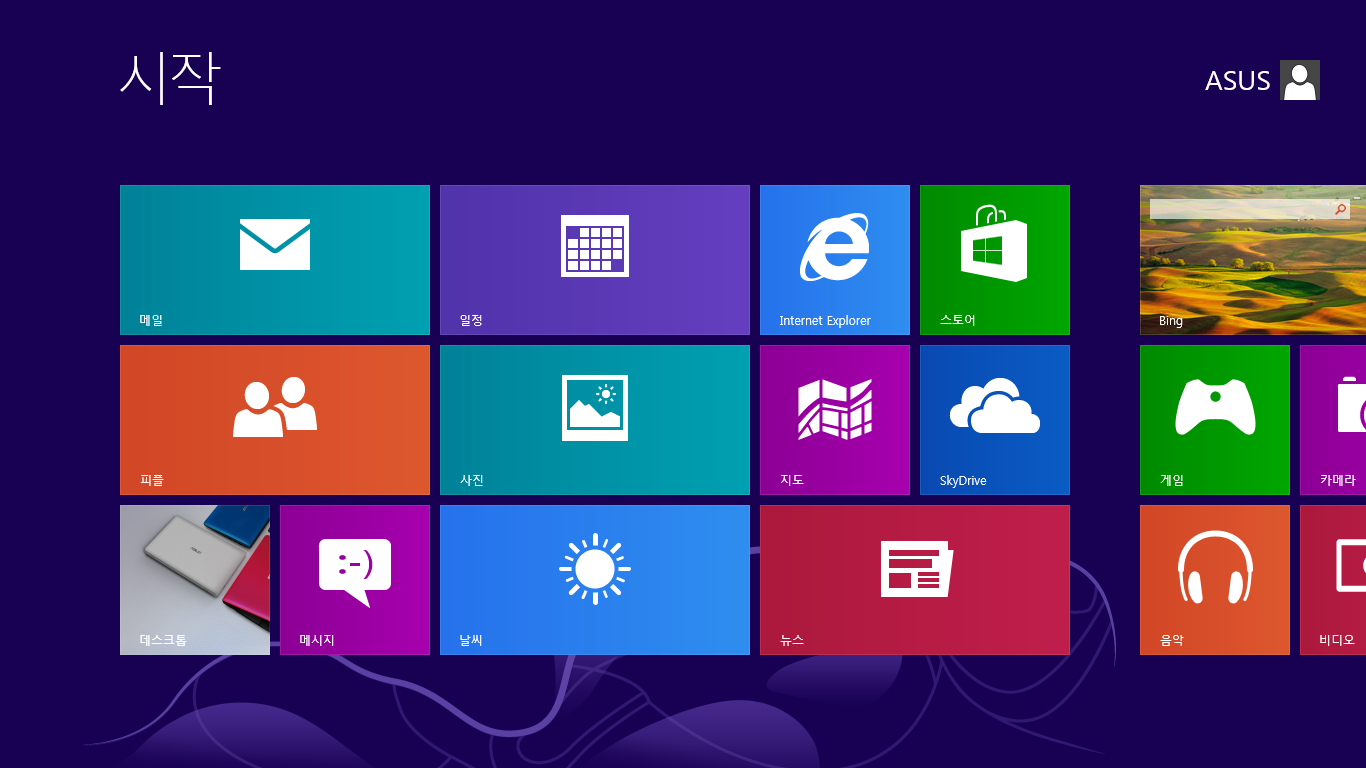Image resolution: width=1366 pixels, height=768 pixels.
Task: Open the Store tile labeled 스토어
Action: pos(995,260)
